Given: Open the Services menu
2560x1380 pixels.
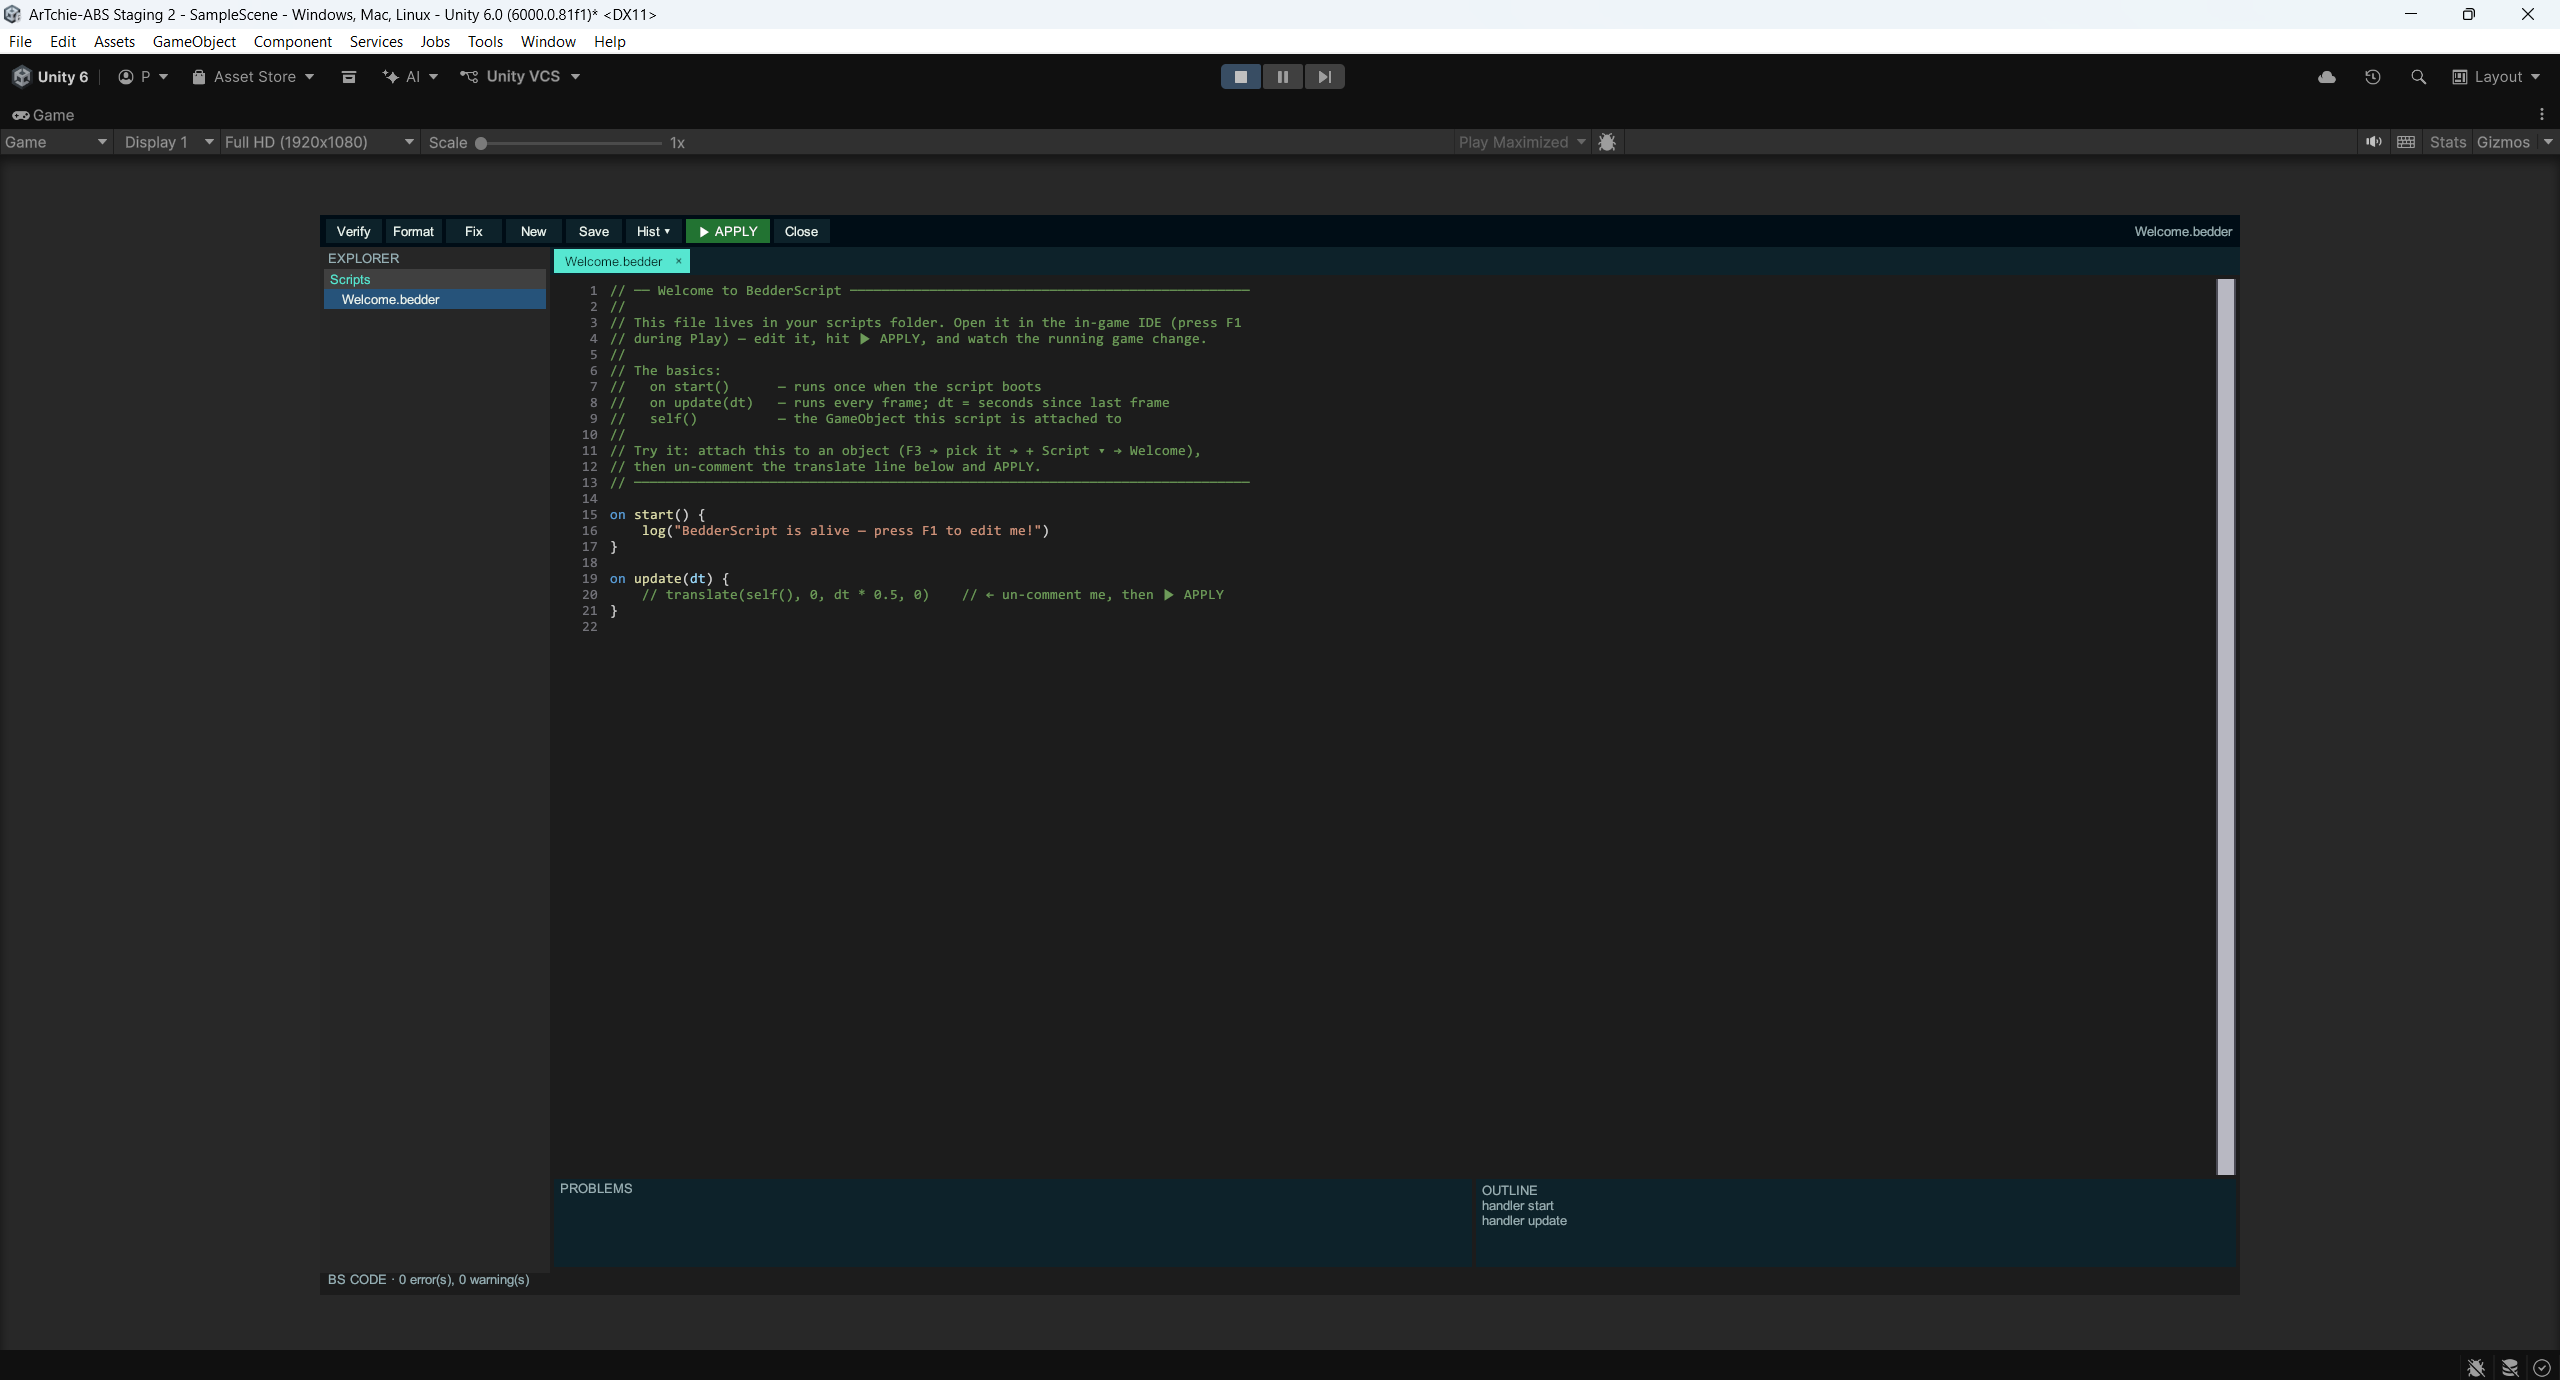Looking at the screenshot, I should coord(376,41).
